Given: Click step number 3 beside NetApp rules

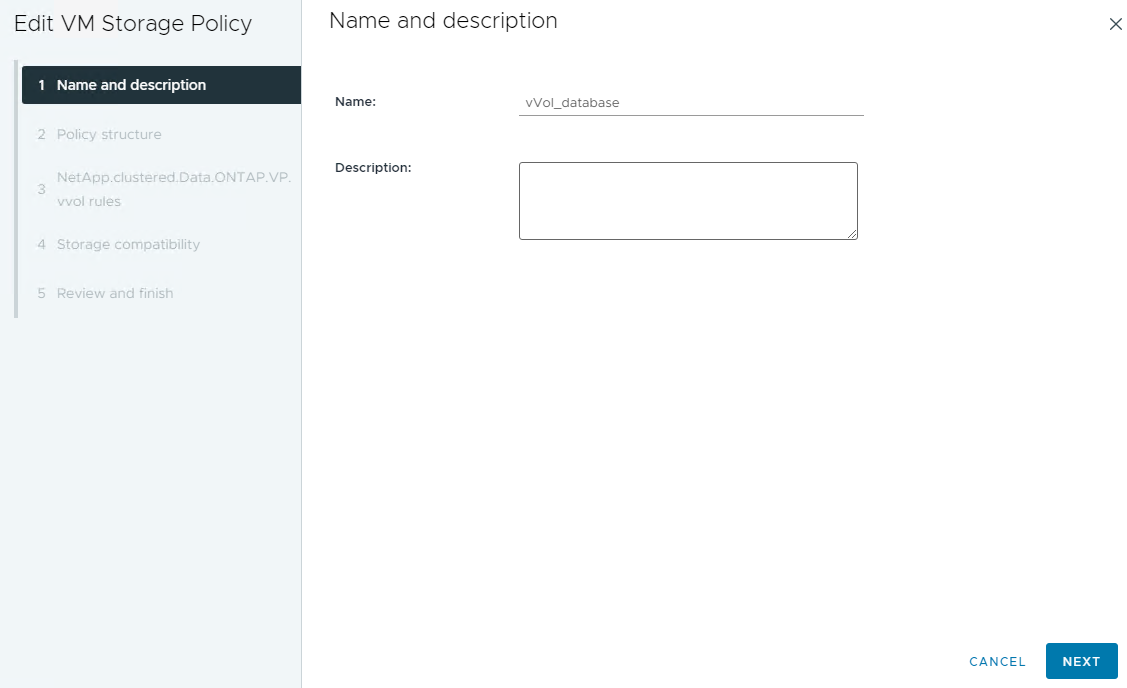Looking at the screenshot, I should (x=41, y=189).
